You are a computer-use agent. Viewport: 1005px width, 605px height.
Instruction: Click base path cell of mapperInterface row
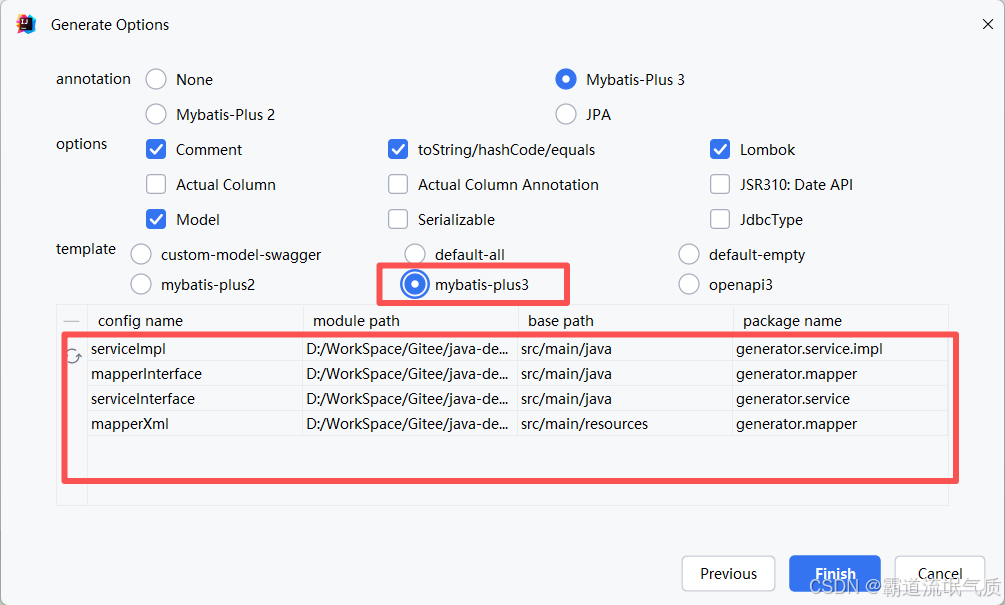[x=625, y=374]
